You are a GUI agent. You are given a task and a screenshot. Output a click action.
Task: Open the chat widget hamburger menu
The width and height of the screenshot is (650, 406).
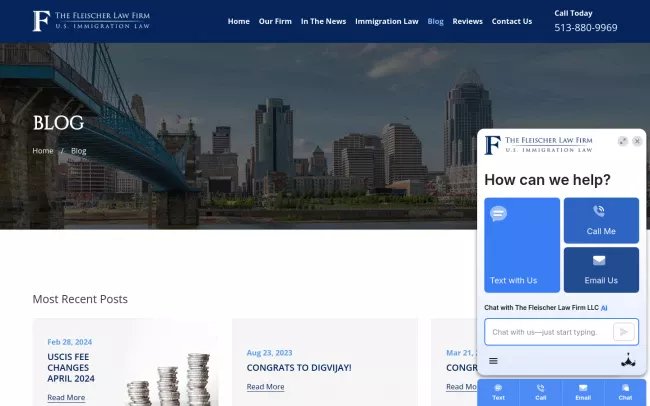click(493, 361)
